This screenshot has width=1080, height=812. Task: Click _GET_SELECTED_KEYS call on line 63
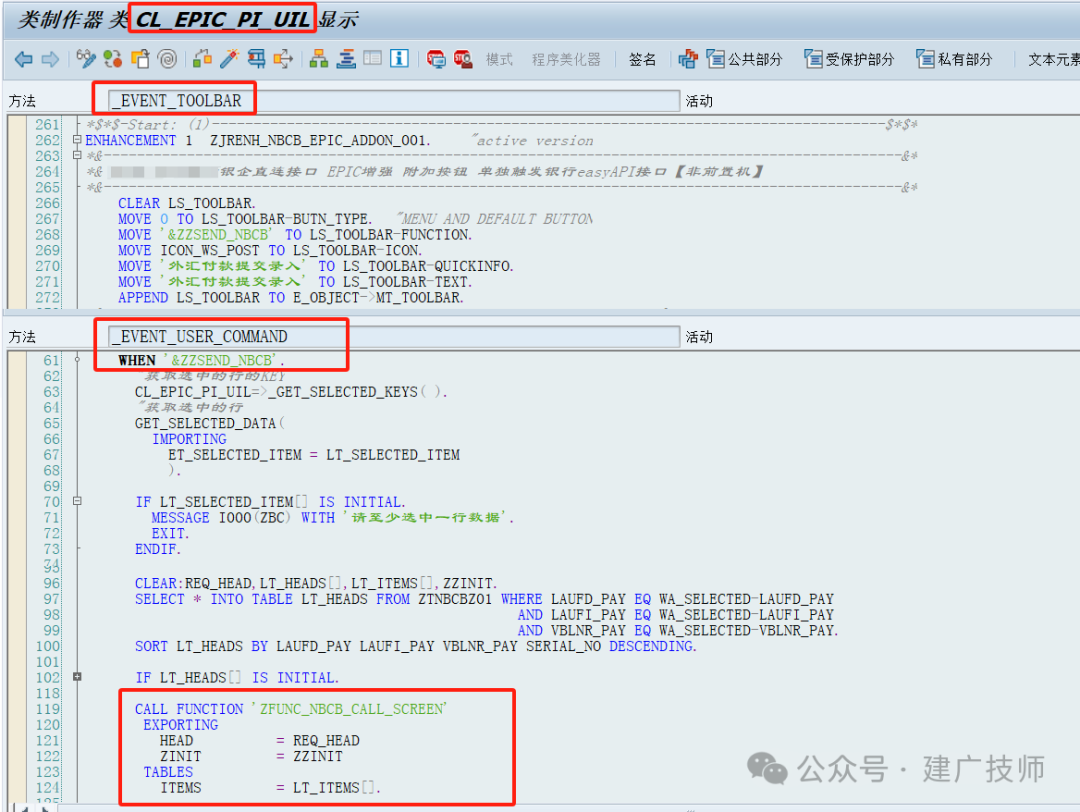[x=343, y=392]
